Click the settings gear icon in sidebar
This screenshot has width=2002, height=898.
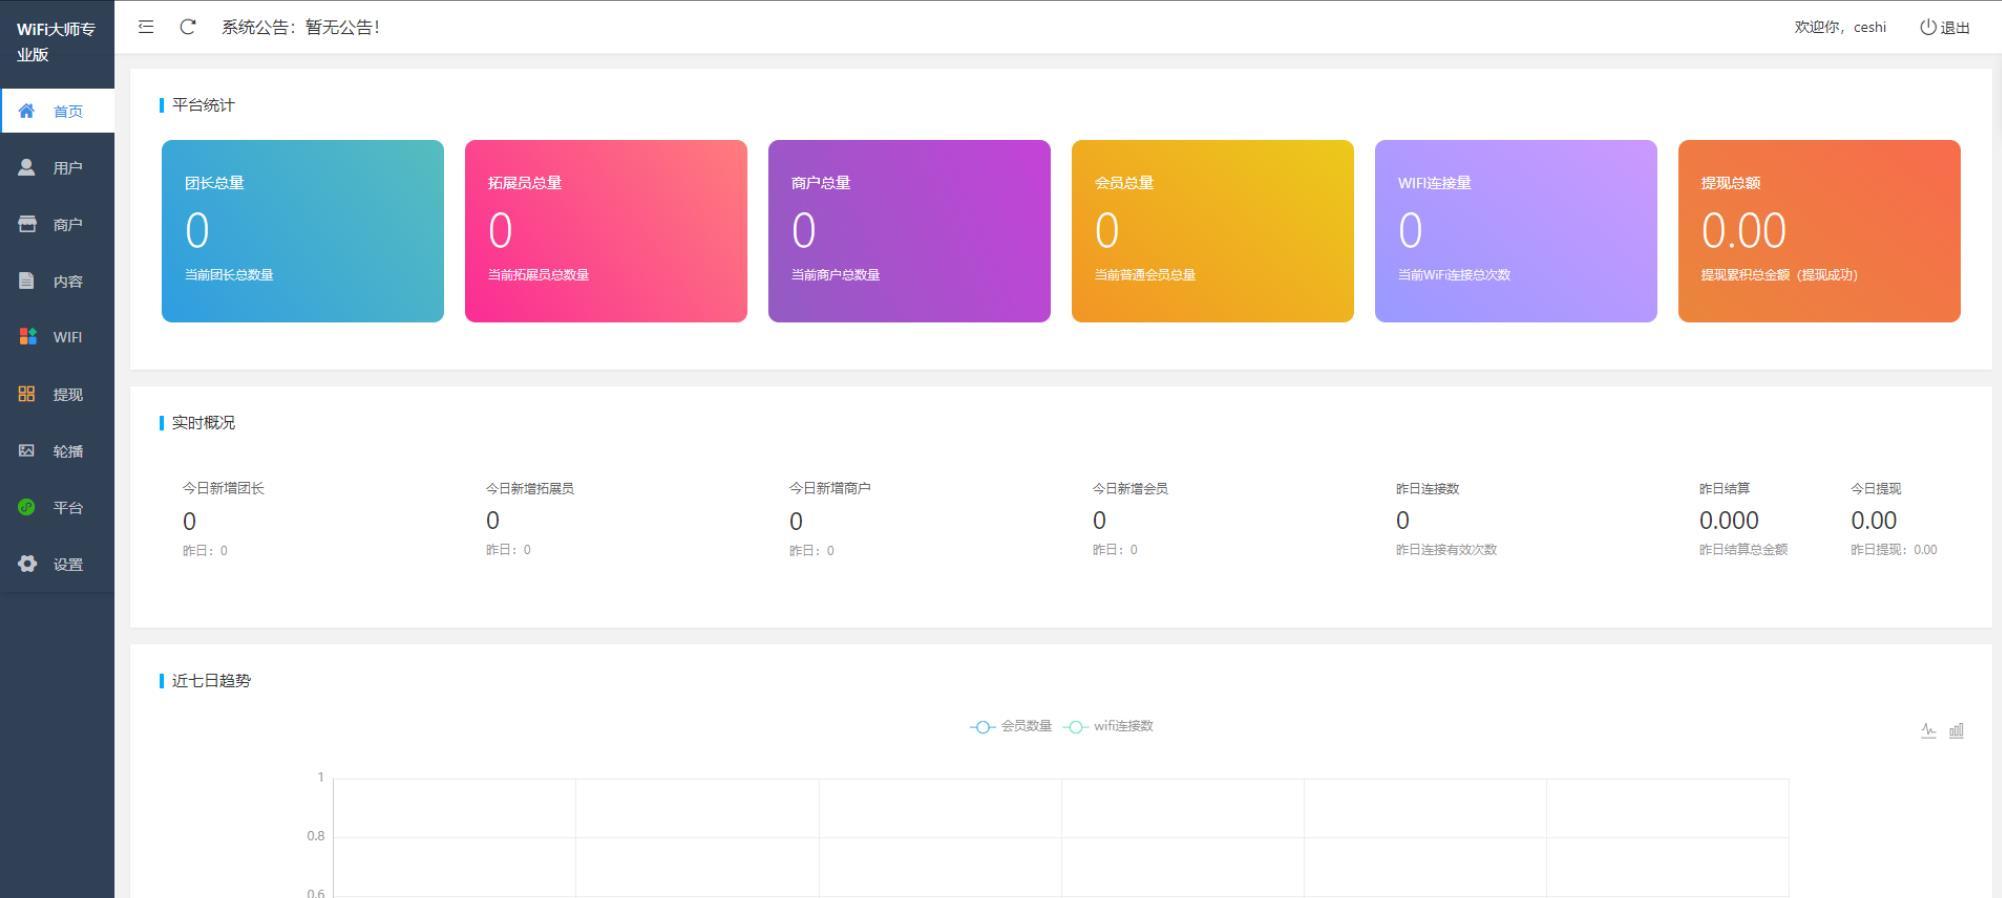click(27, 564)
